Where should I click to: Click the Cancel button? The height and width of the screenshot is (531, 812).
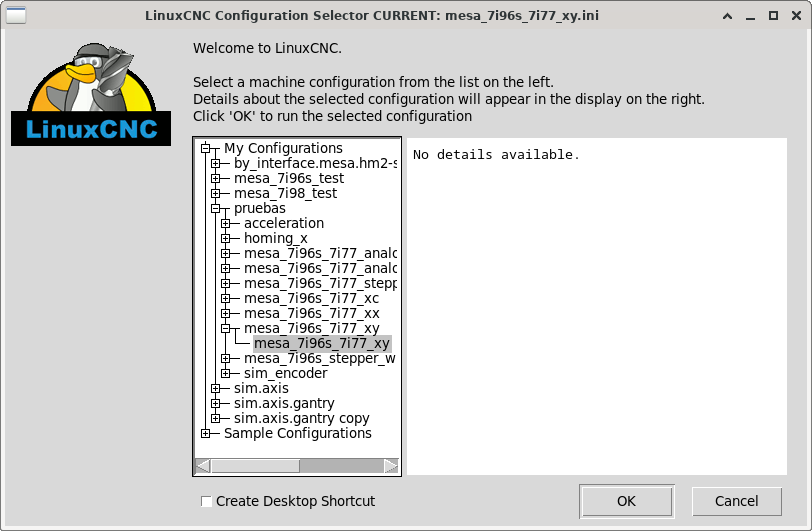pyautogui.click(x=736, y=501)
